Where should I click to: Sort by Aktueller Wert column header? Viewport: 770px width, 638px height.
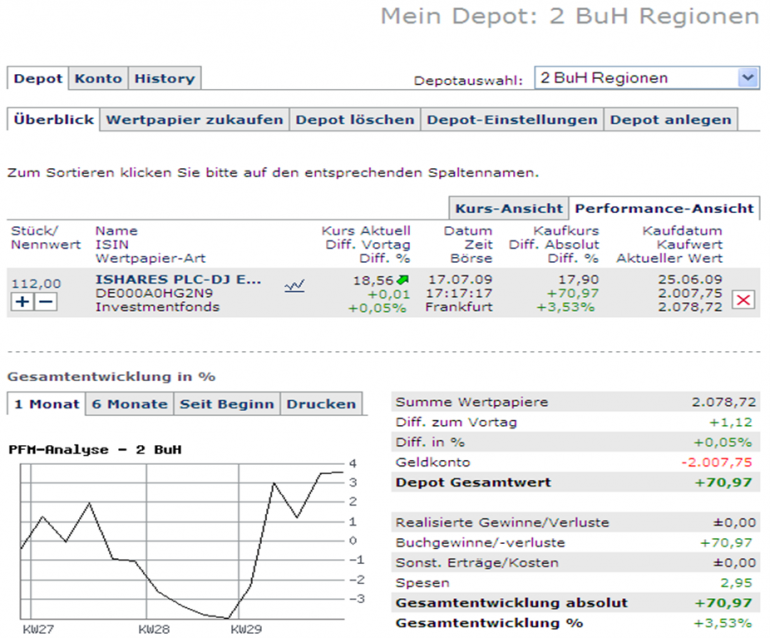pyautogui.click(x=669, y=258)
